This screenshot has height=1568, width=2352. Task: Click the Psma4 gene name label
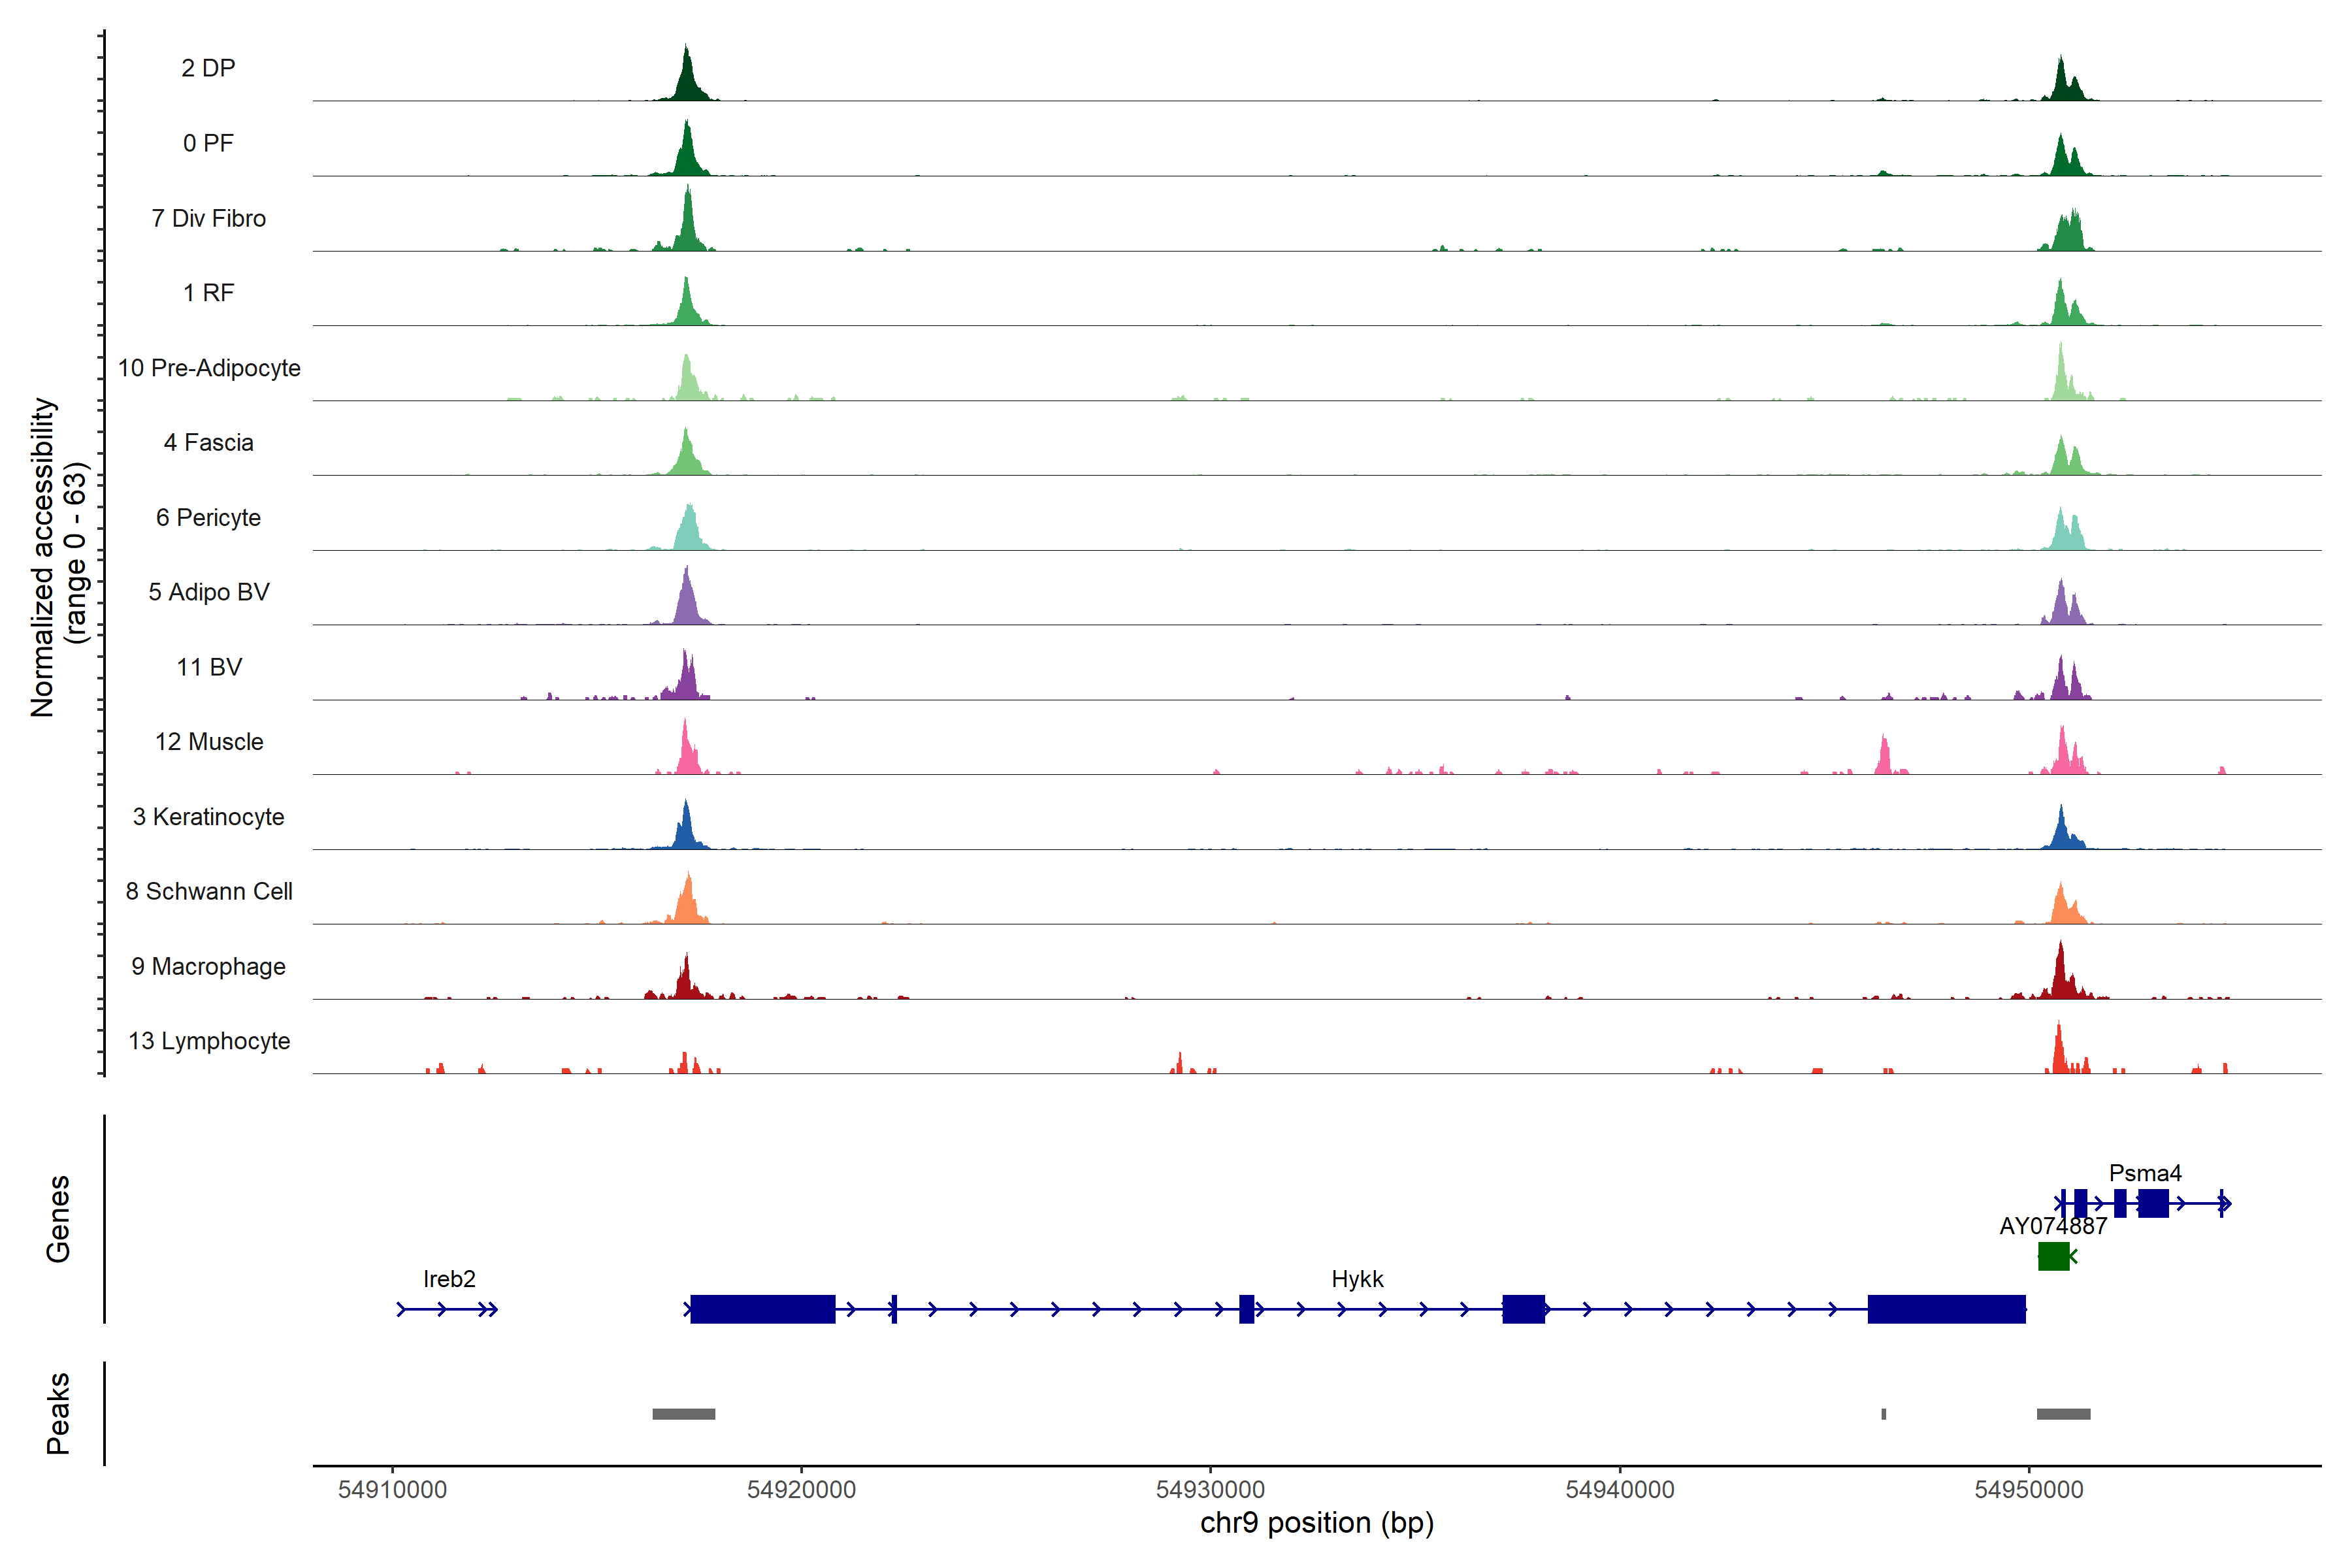tap(2145, 1173)
